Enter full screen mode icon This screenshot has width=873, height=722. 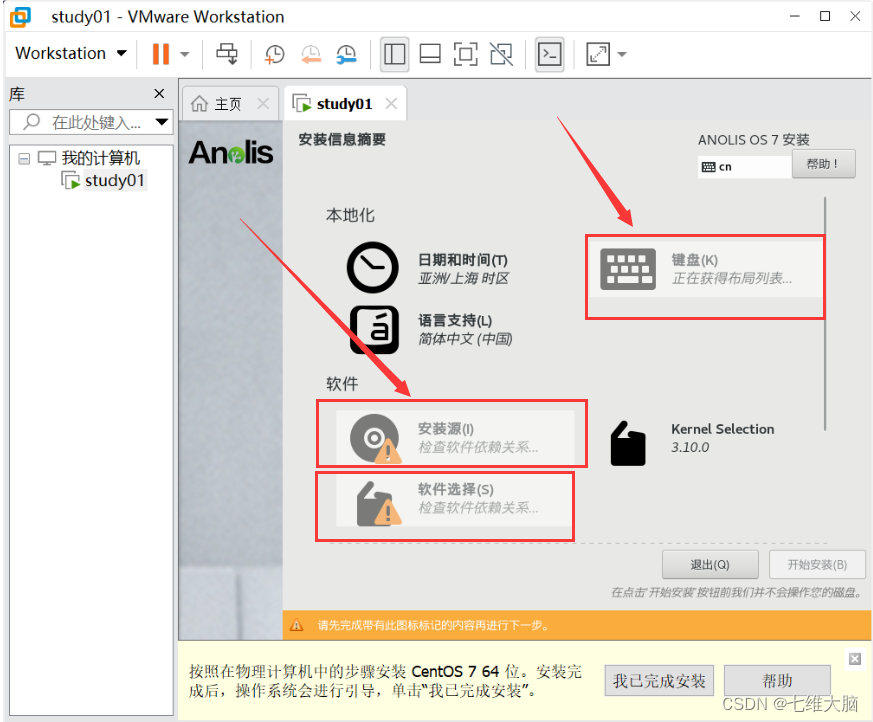[x=465, y=55]
